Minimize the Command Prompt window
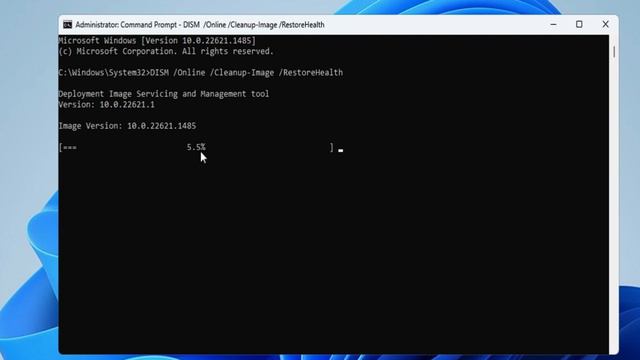Viewport: 640px width, 360px height. click(x=553, y=24)
